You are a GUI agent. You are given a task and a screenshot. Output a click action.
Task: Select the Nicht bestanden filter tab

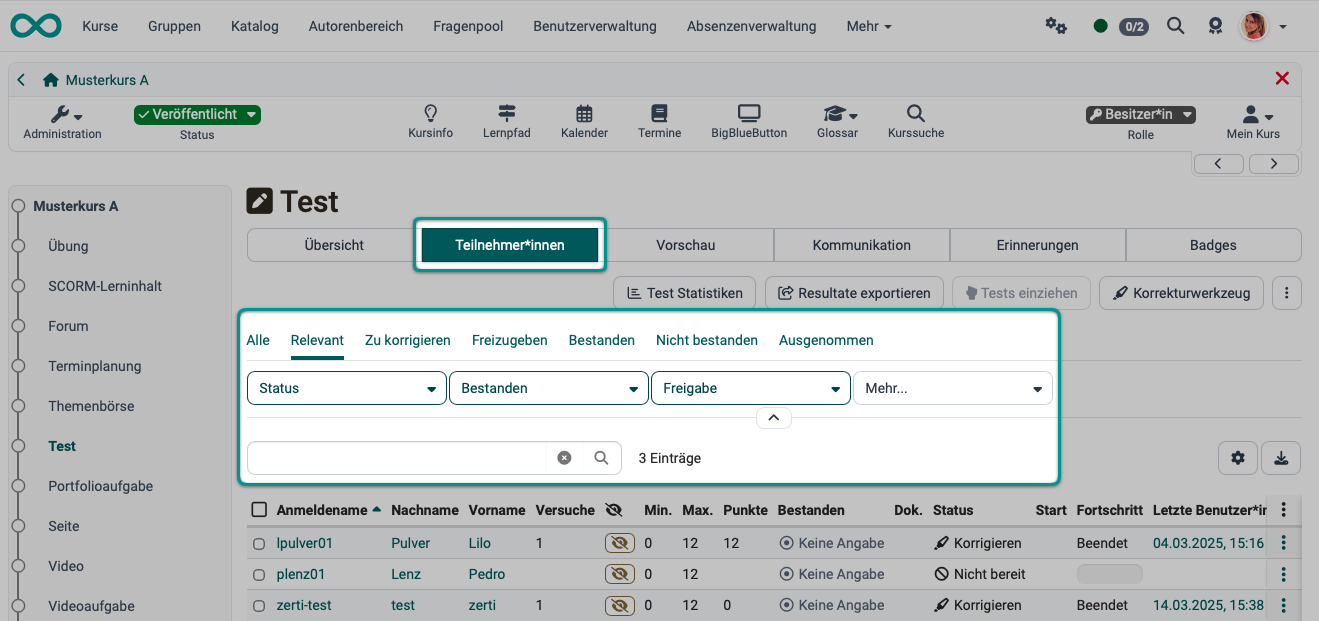coord(707,341)
